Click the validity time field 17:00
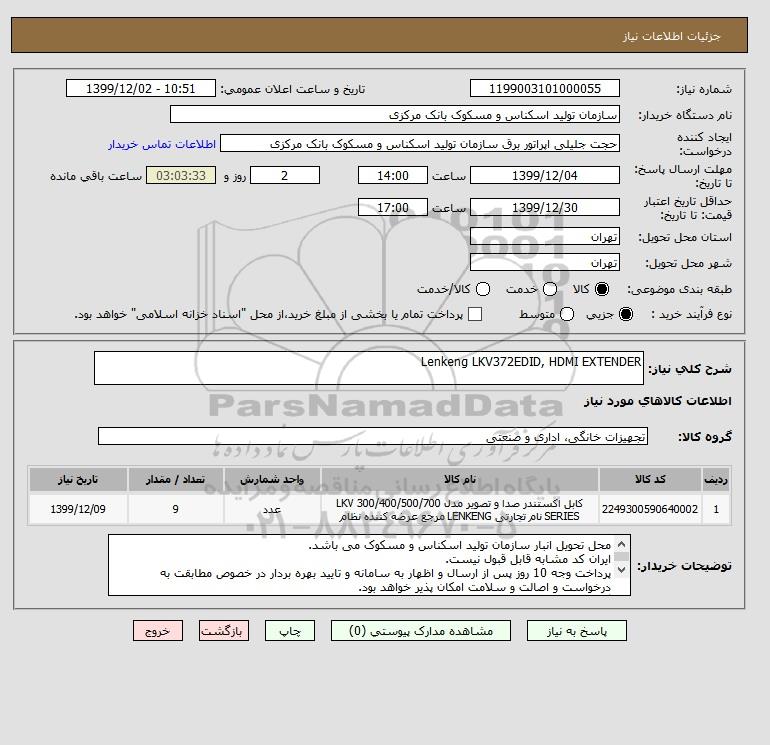770x745 pixels. 392,207
